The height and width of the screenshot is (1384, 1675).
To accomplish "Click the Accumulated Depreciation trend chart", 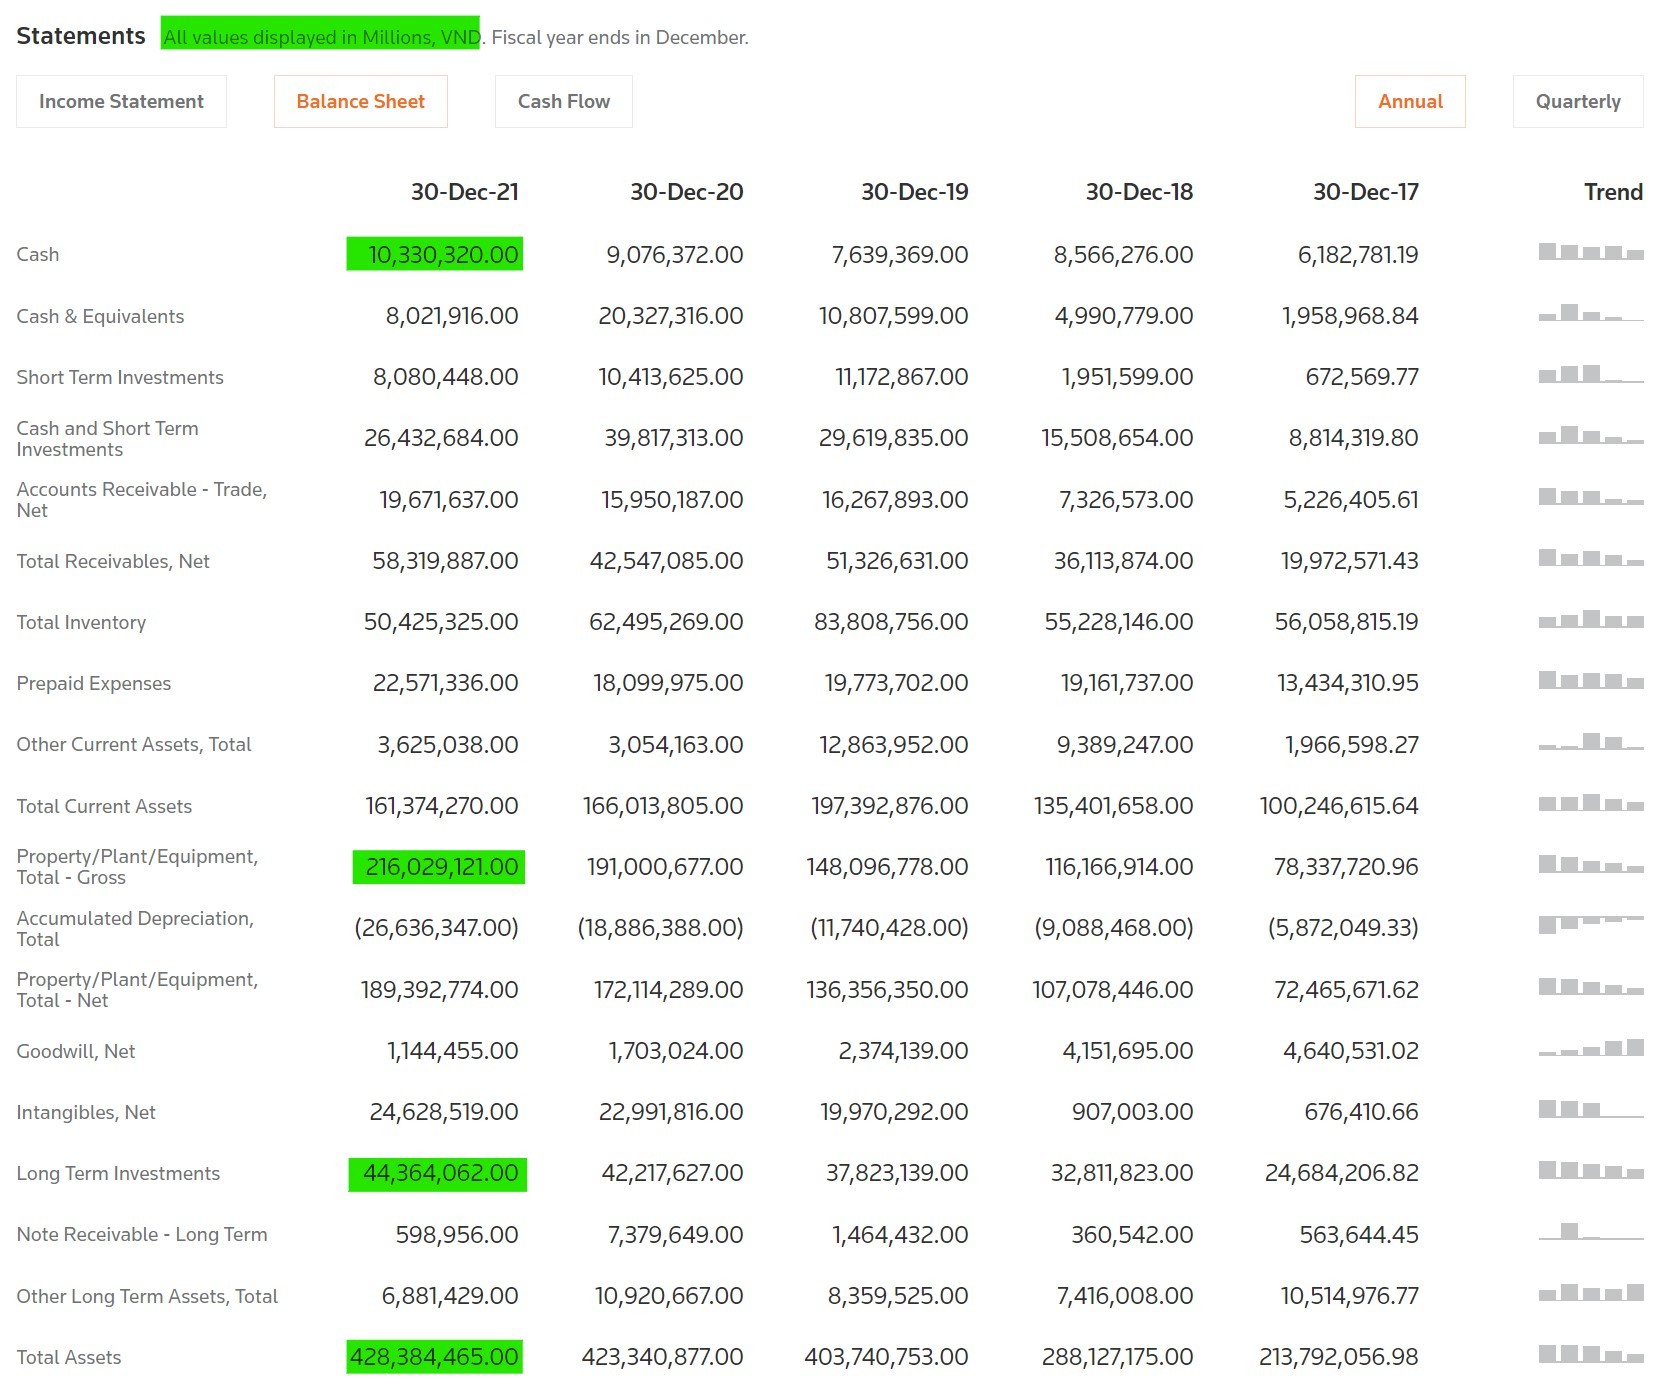I will (1590, 925).
